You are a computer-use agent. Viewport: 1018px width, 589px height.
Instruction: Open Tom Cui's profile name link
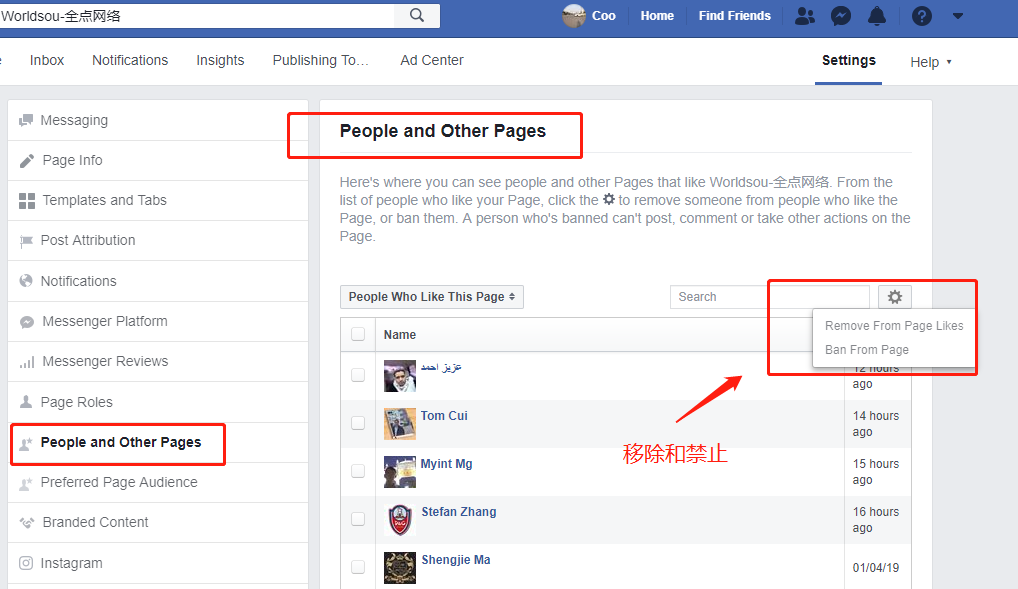pos(444,416)
